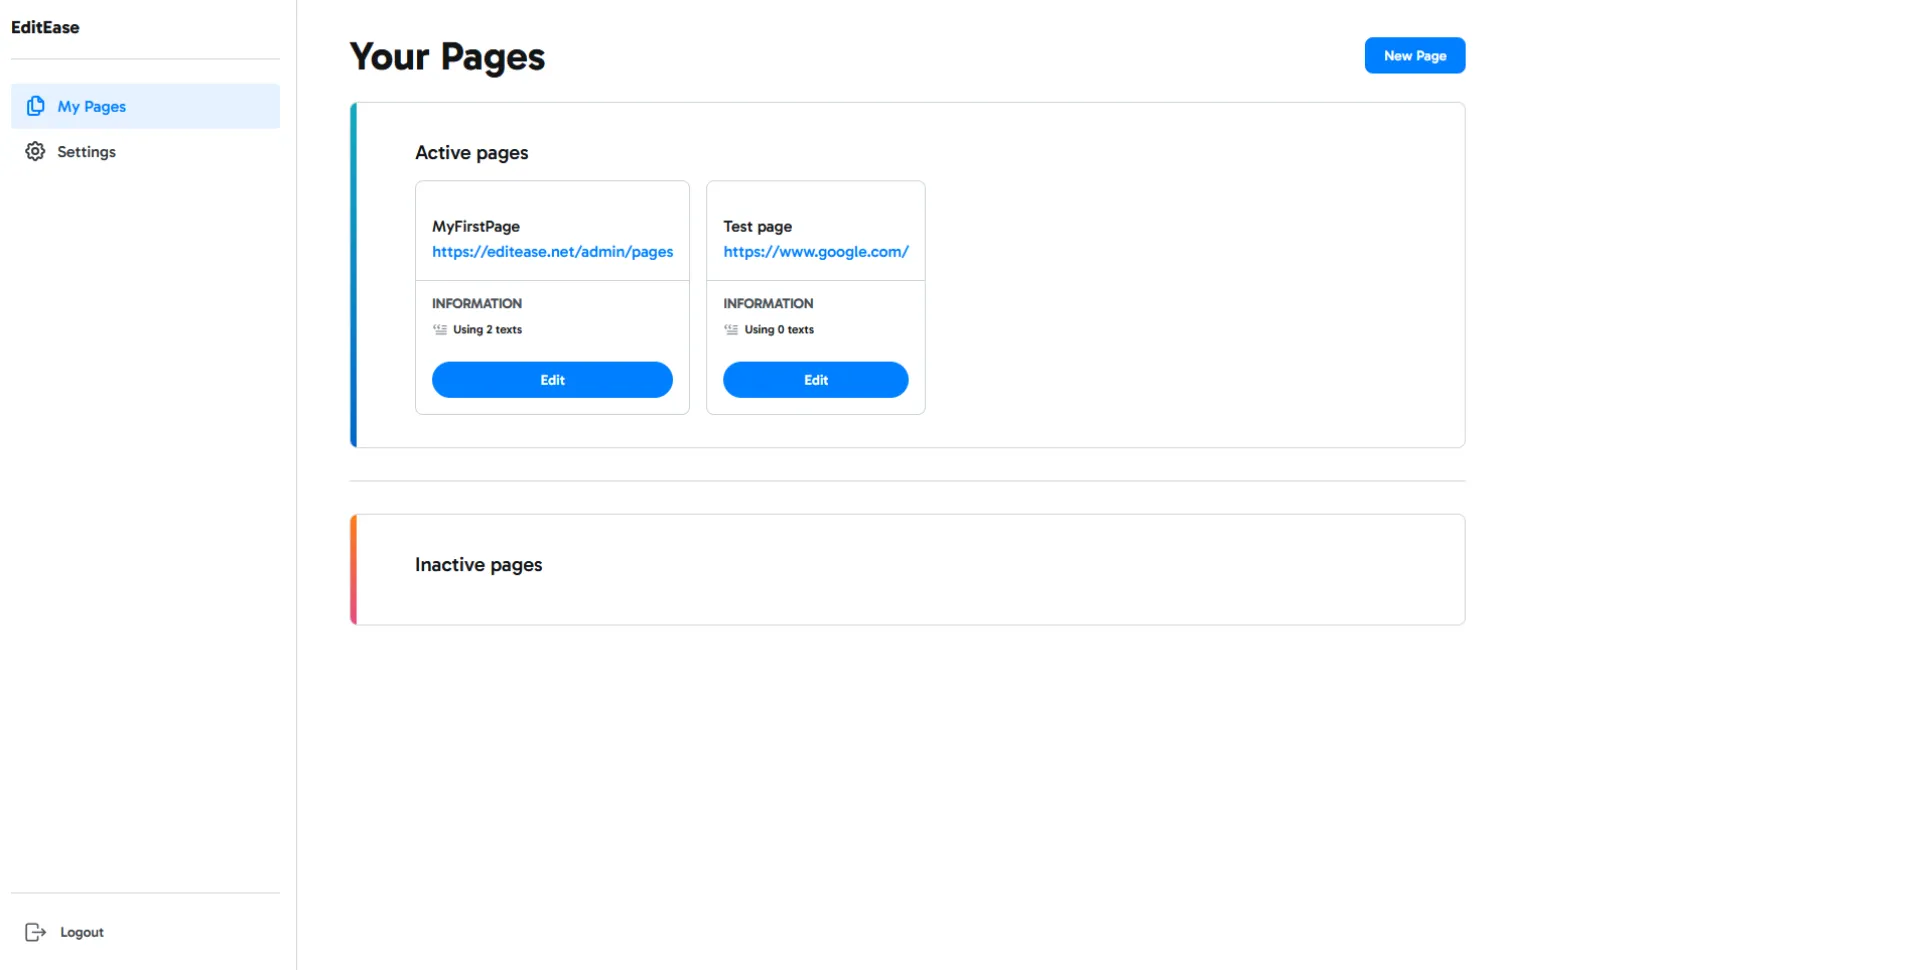Create a page with New Page button
Screen dimensions: 1920x970
point(1415,56)
